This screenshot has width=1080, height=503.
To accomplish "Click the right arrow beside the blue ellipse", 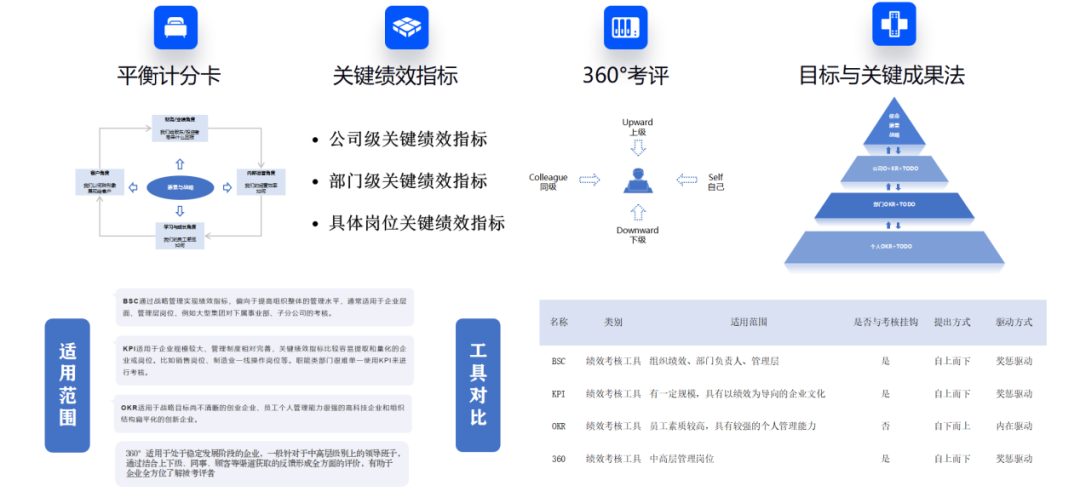I will point(227,187).
